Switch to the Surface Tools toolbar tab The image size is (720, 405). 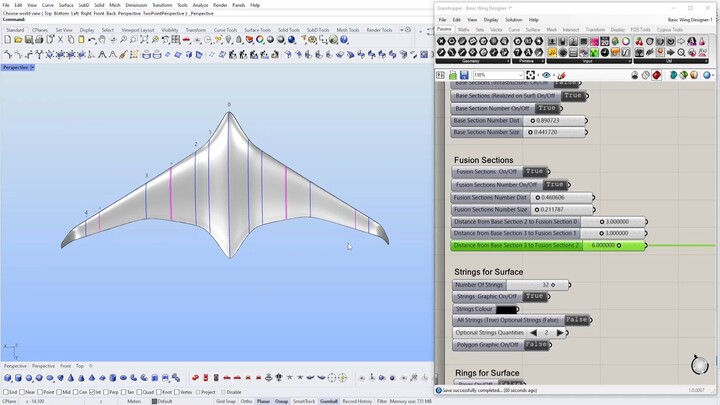pos(257,30)
